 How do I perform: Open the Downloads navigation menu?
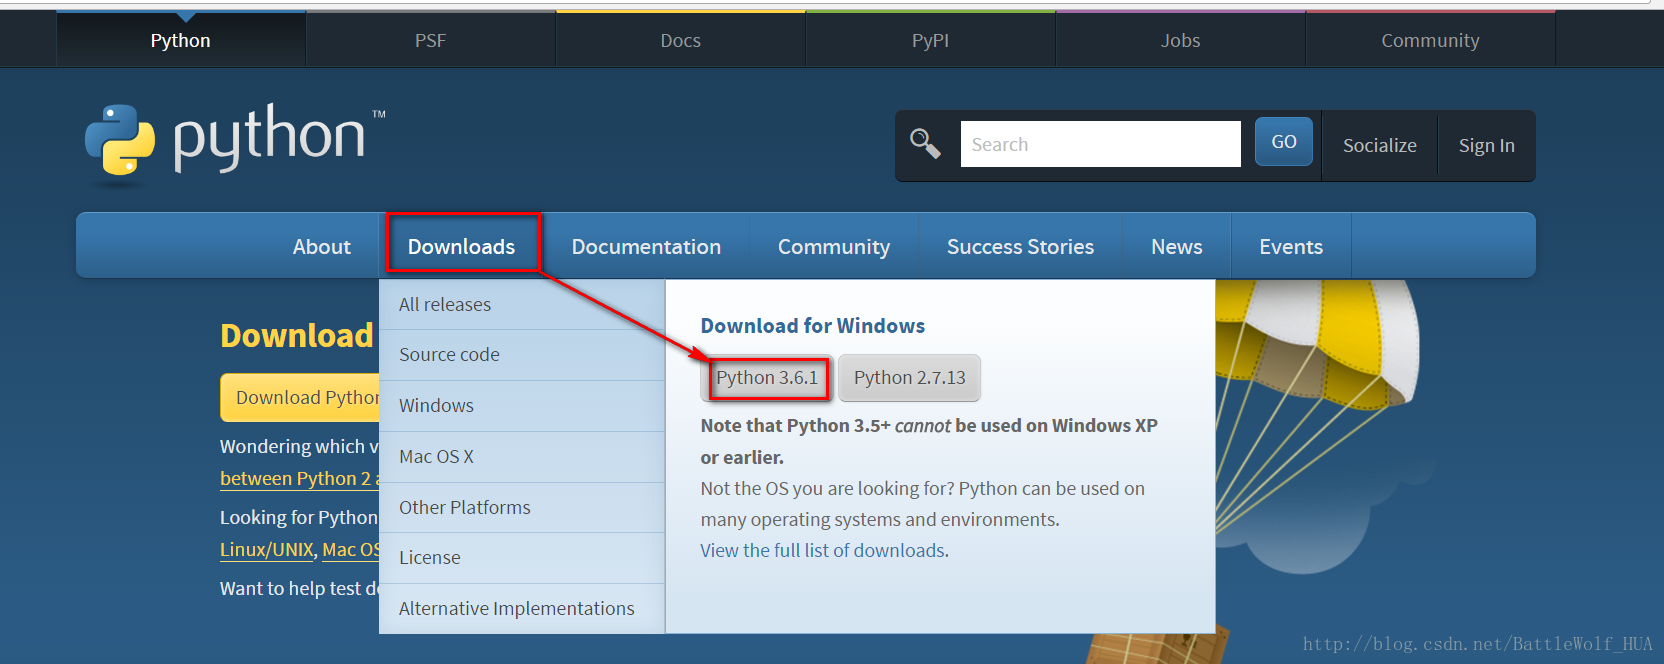coord(462,246)
